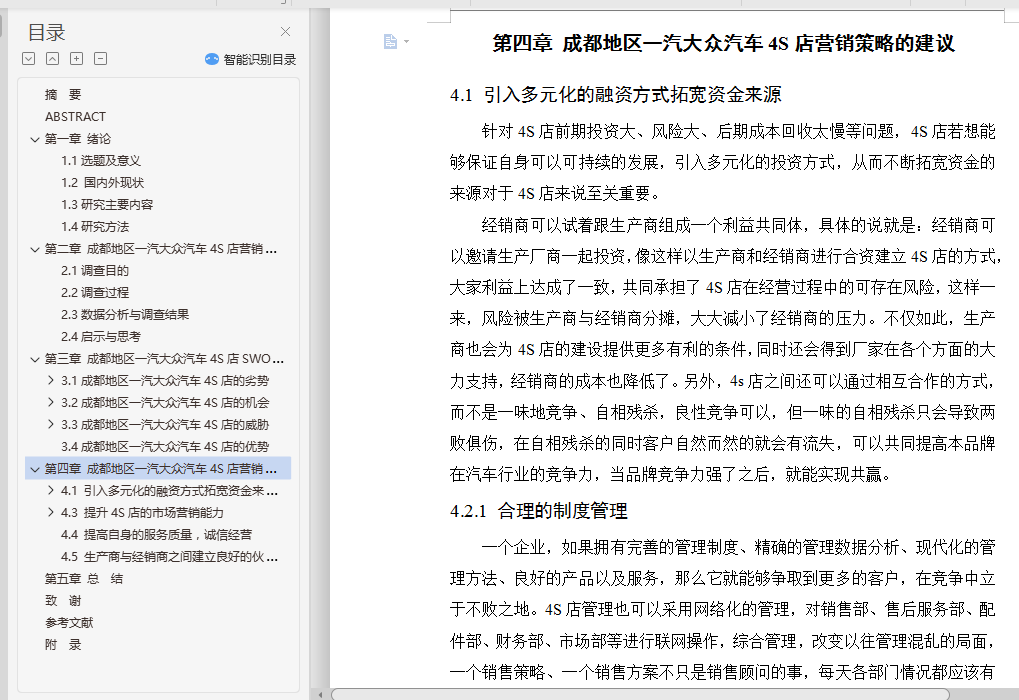Go to 第三章 SWOT heading in outline

(x=164, y=359)
